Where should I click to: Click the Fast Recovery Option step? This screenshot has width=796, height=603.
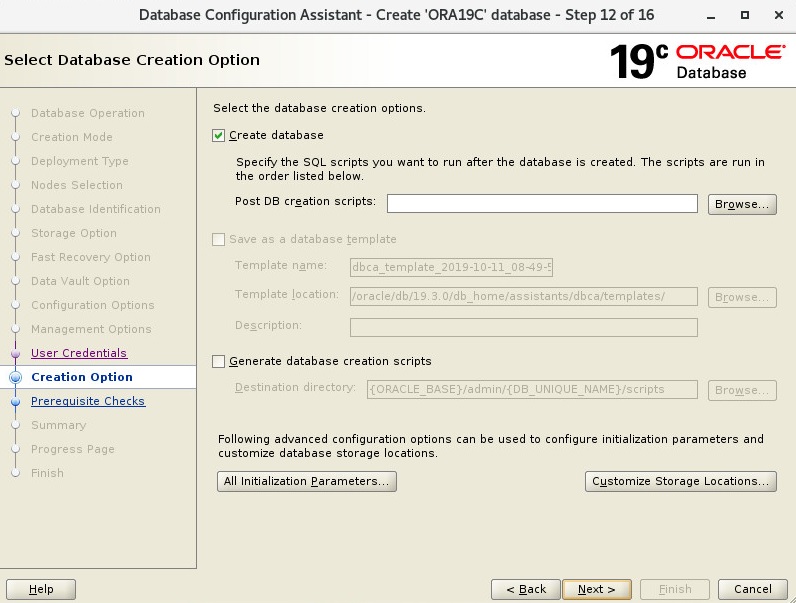(90, 257)
